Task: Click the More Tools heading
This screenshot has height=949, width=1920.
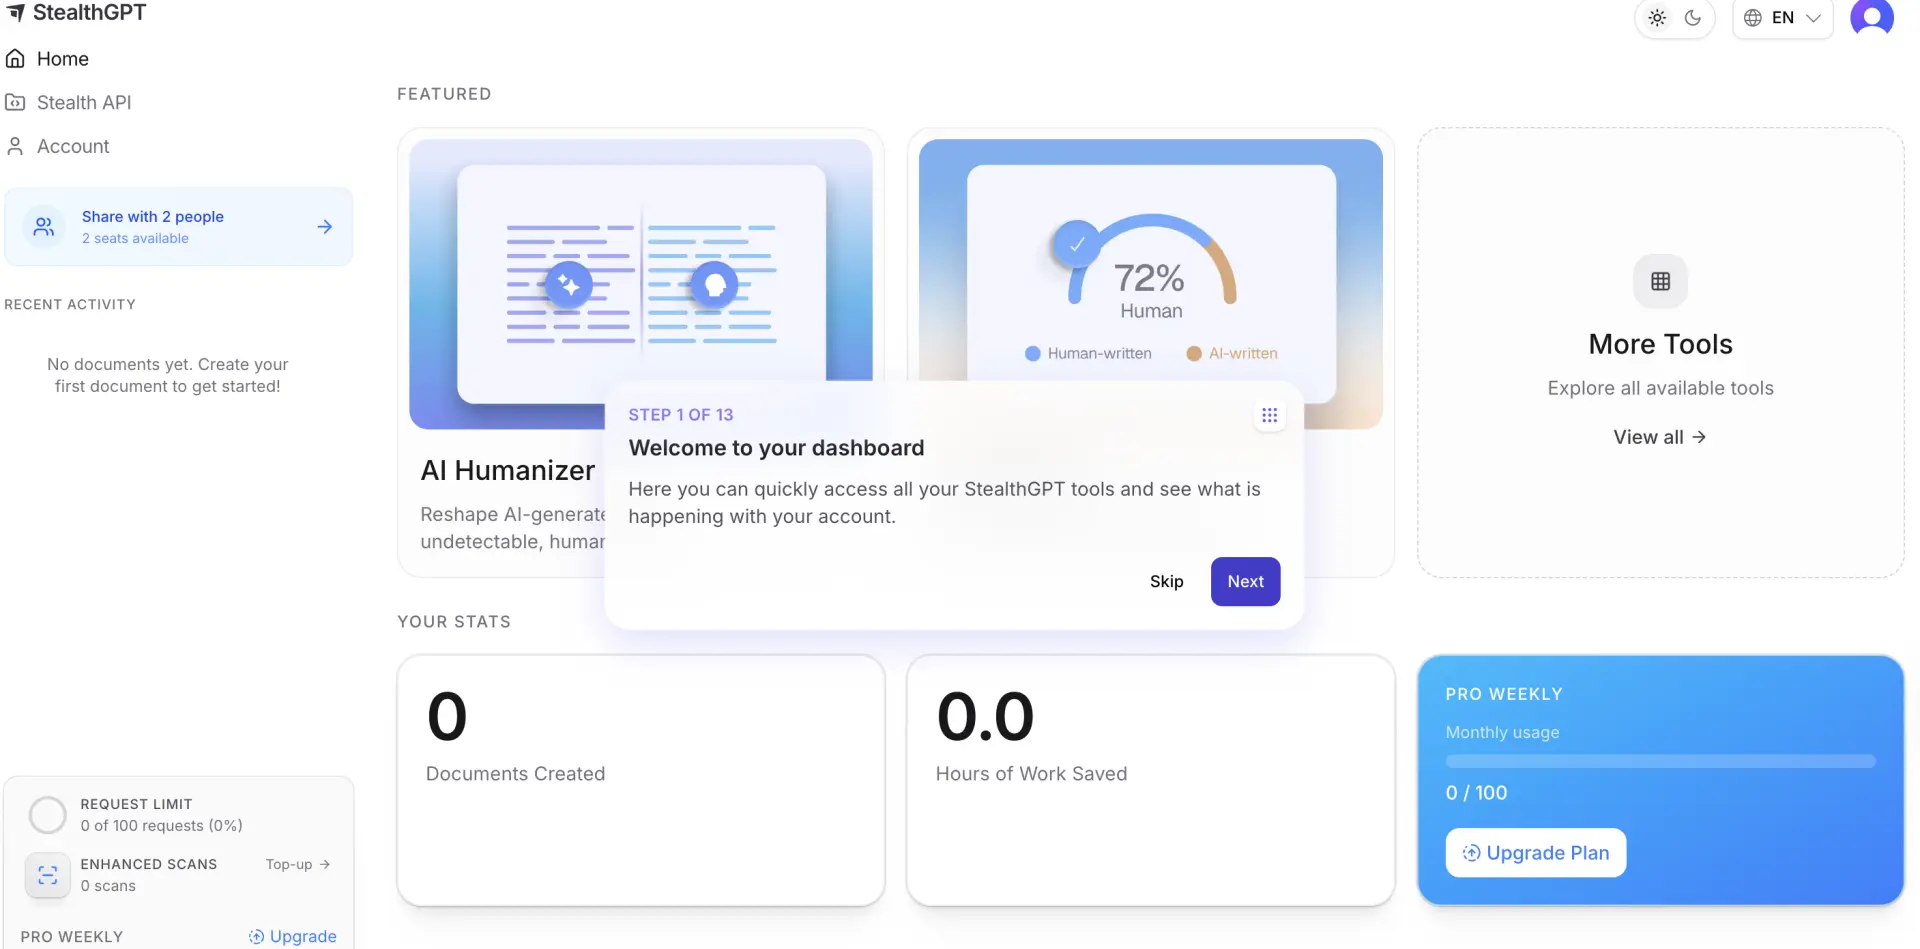Action: (x=1661, y=344)
